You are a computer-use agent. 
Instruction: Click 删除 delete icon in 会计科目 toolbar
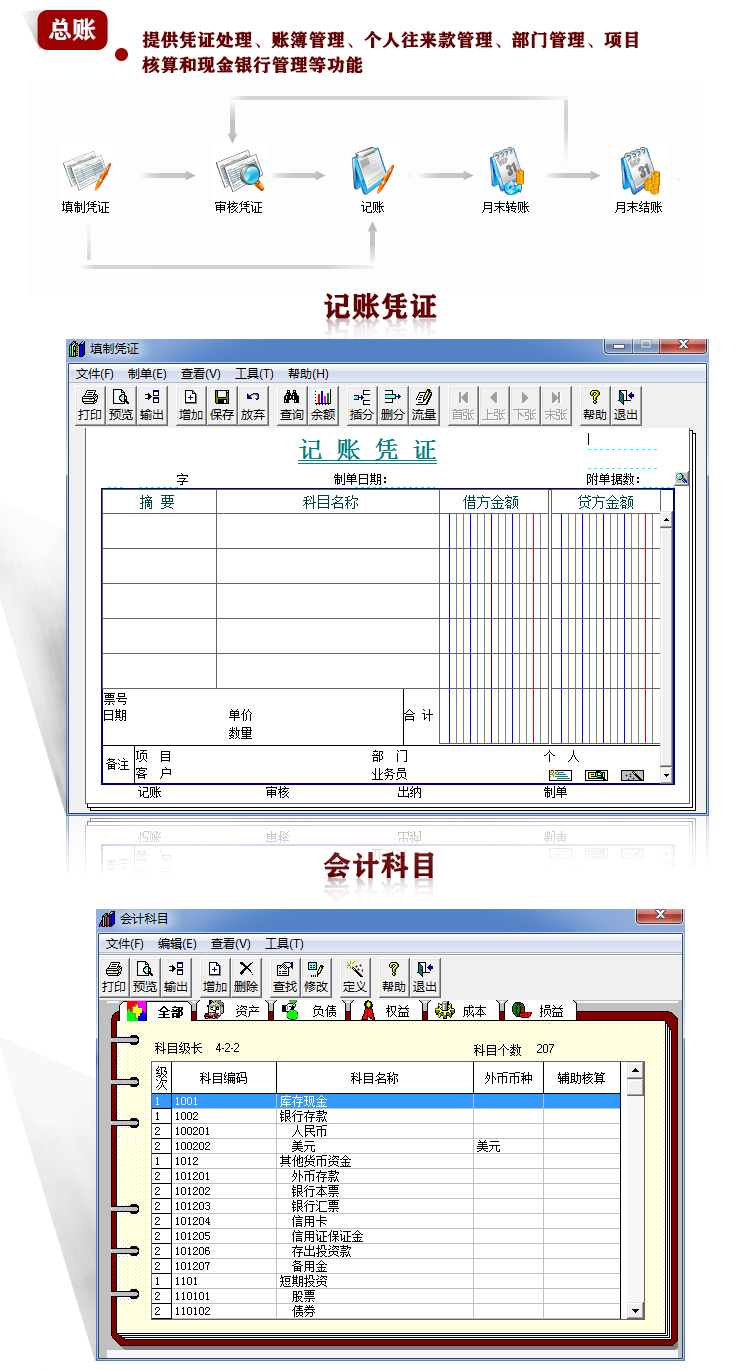click(x=246, y=977)
